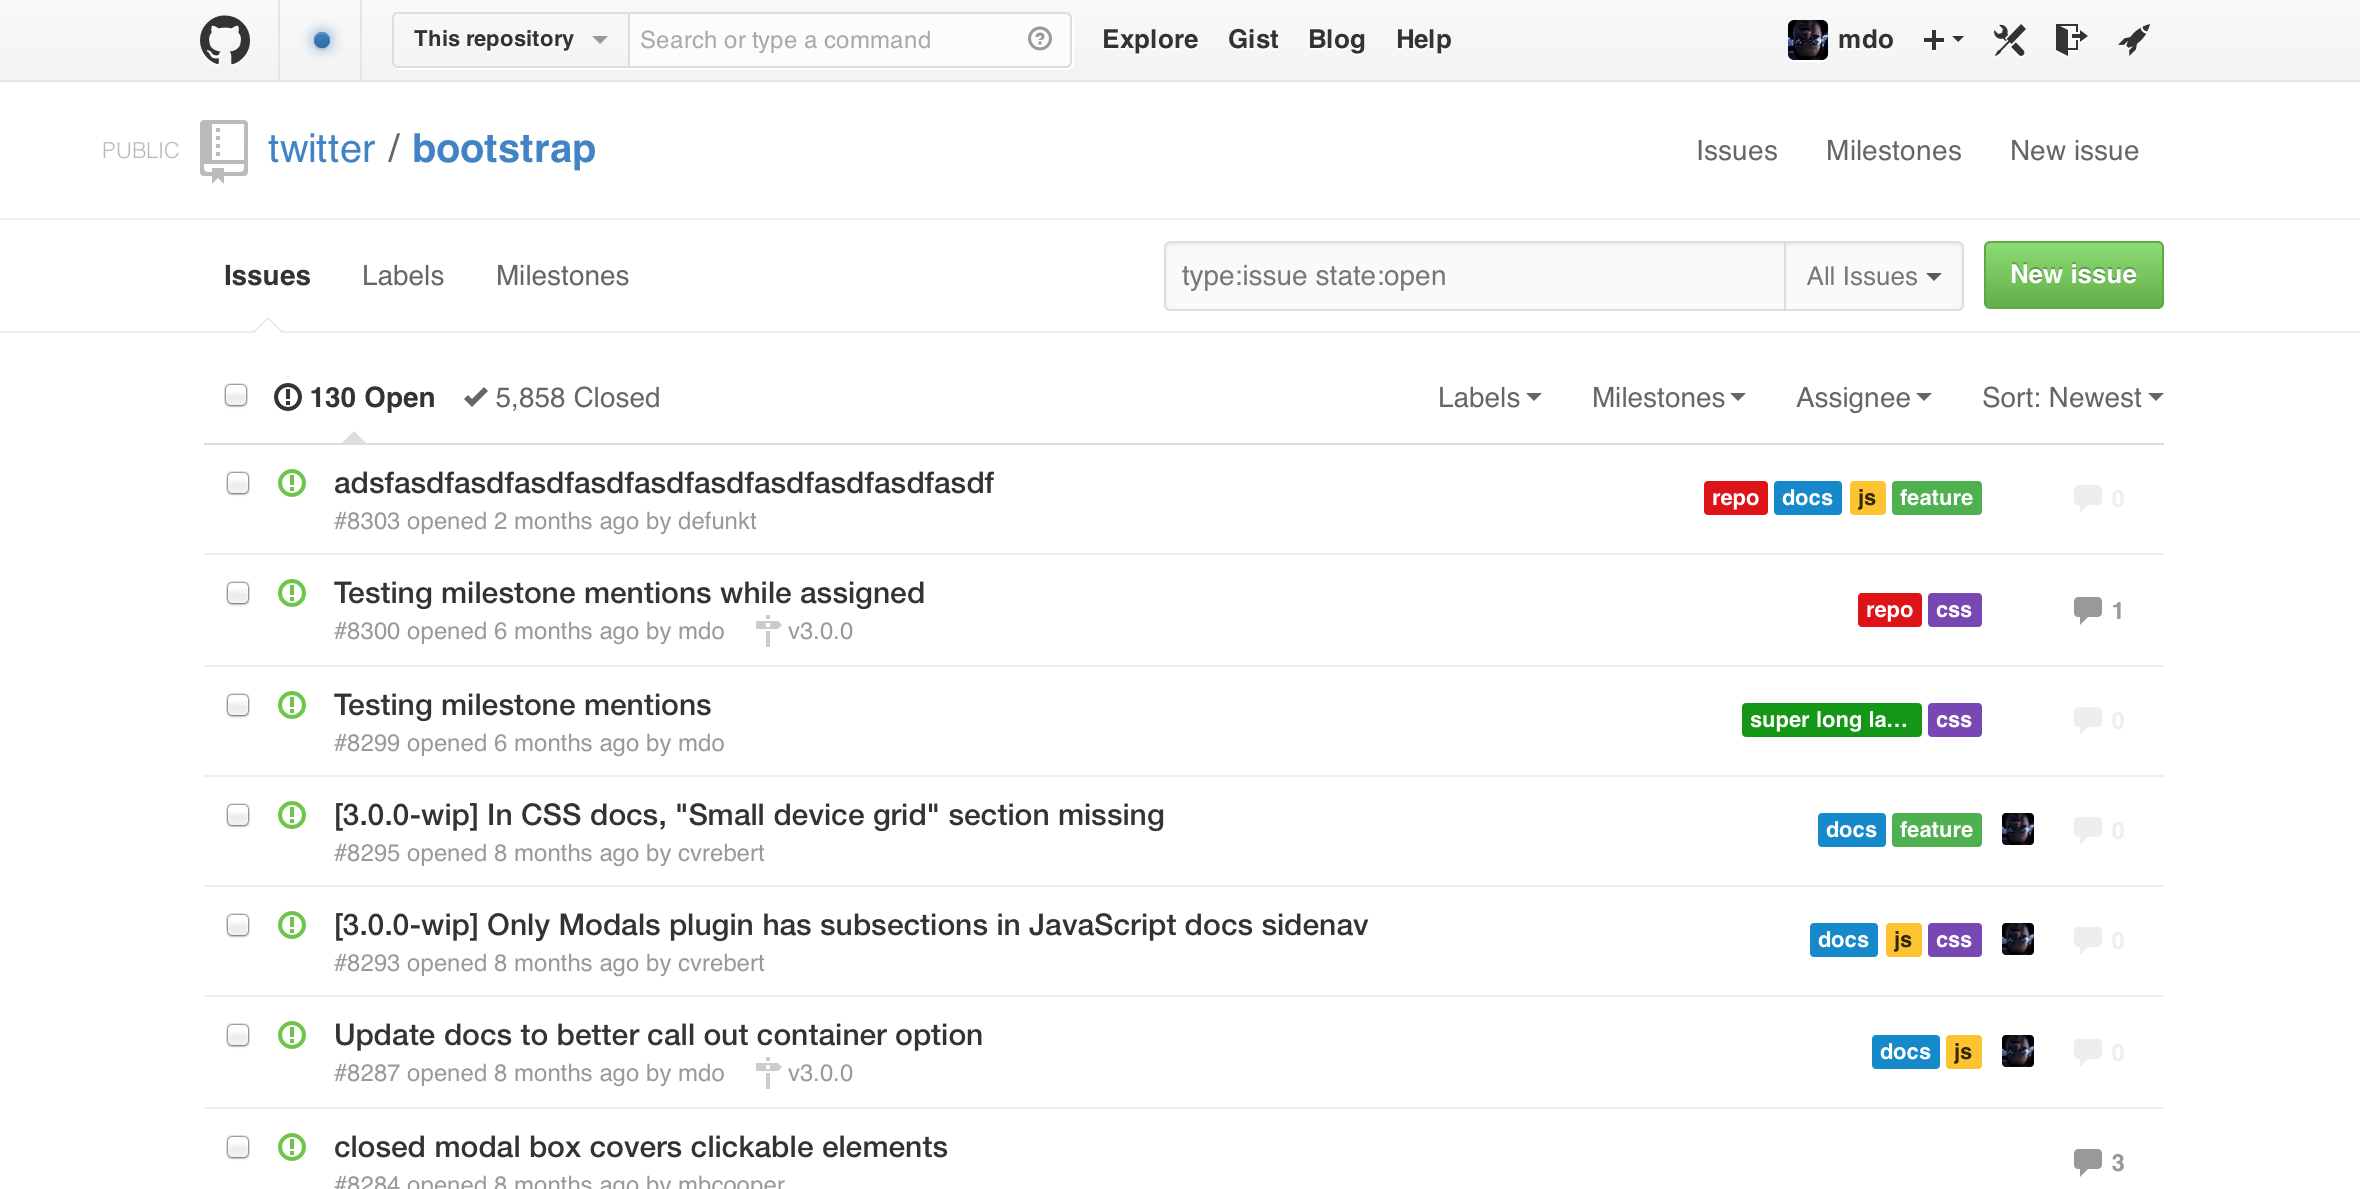Check the box for Update docs issue #8287
Screen dimensions: 2360x1189
(x=238, y=1036)
